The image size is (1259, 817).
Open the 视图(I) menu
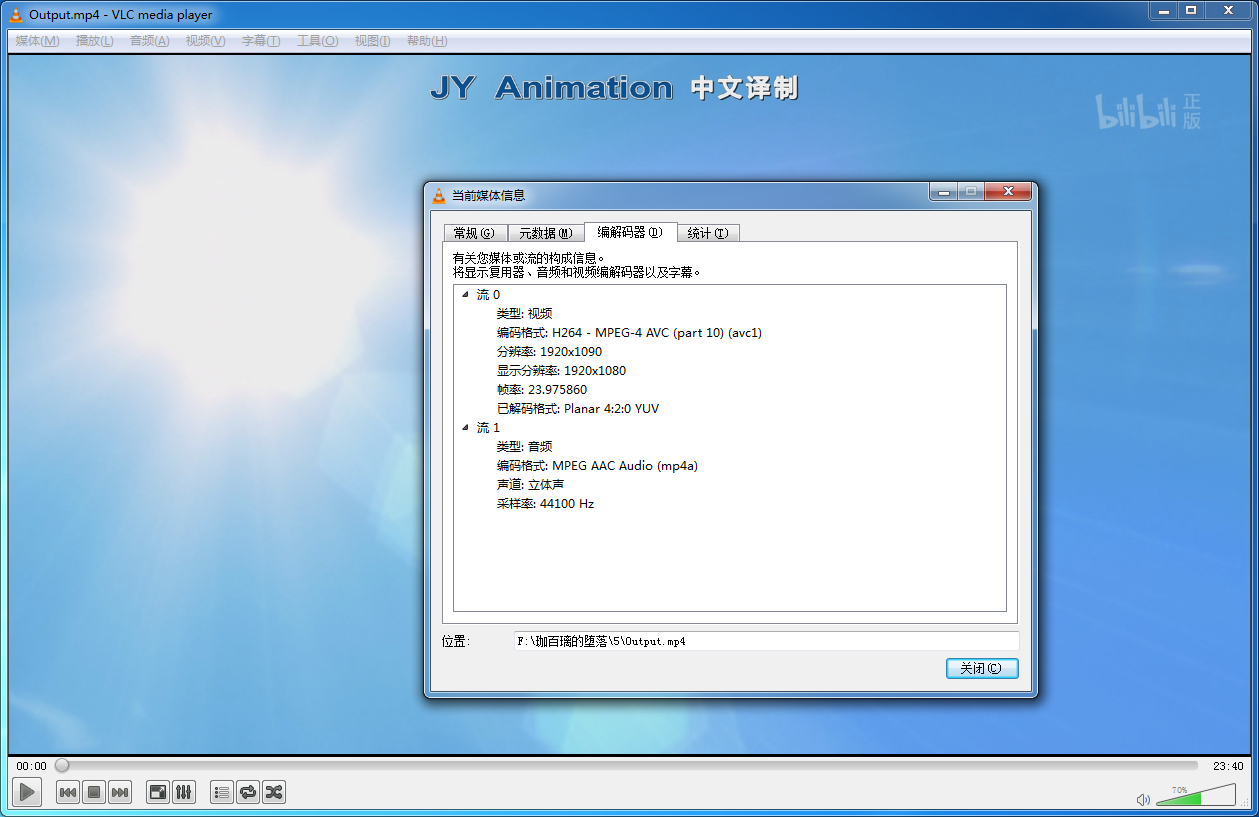[x=372, y=41]
